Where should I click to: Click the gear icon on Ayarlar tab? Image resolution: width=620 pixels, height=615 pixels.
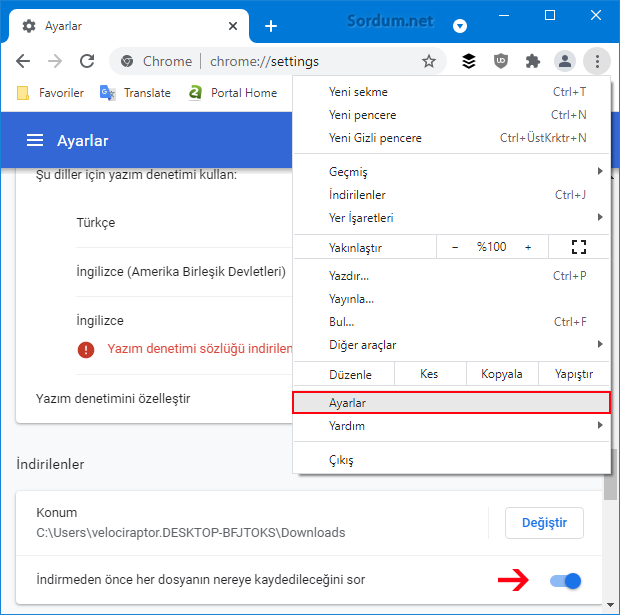[x=29, y=26]
